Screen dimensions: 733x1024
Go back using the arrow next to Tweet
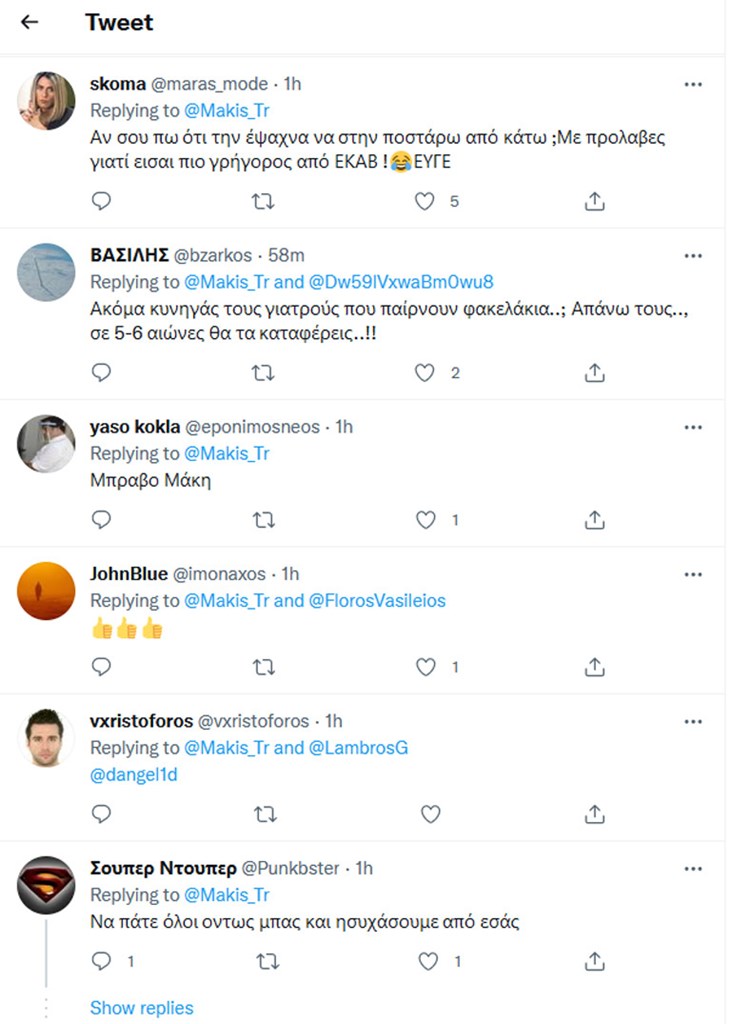coord(30,22)
